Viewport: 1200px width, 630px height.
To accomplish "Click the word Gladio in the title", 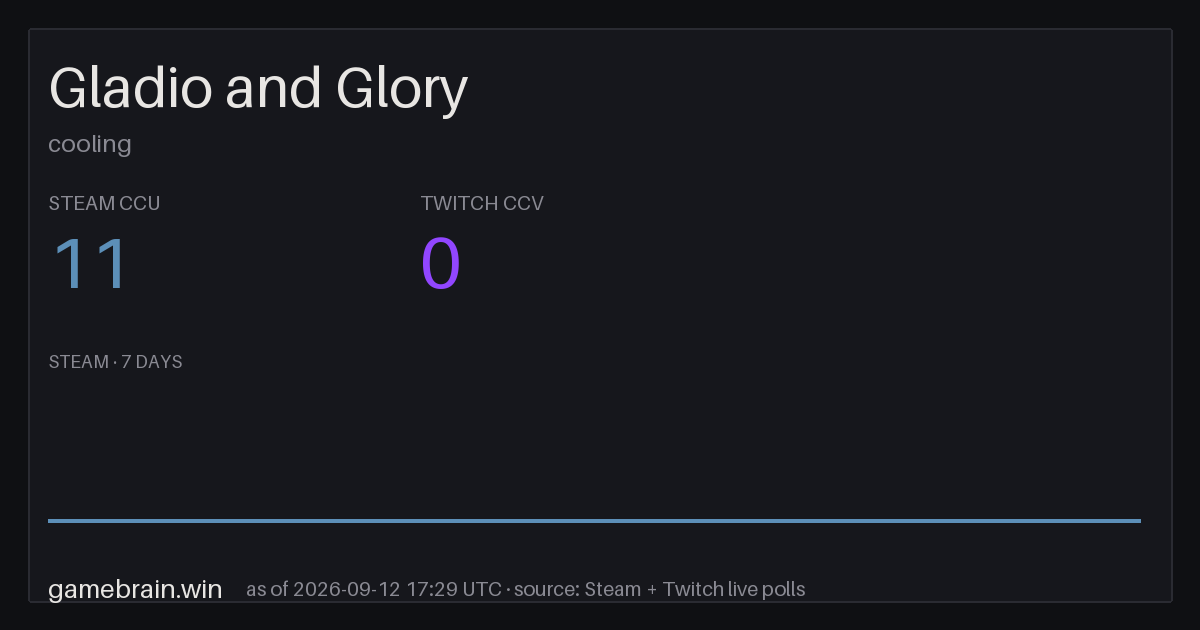I will tap(130, 90).
